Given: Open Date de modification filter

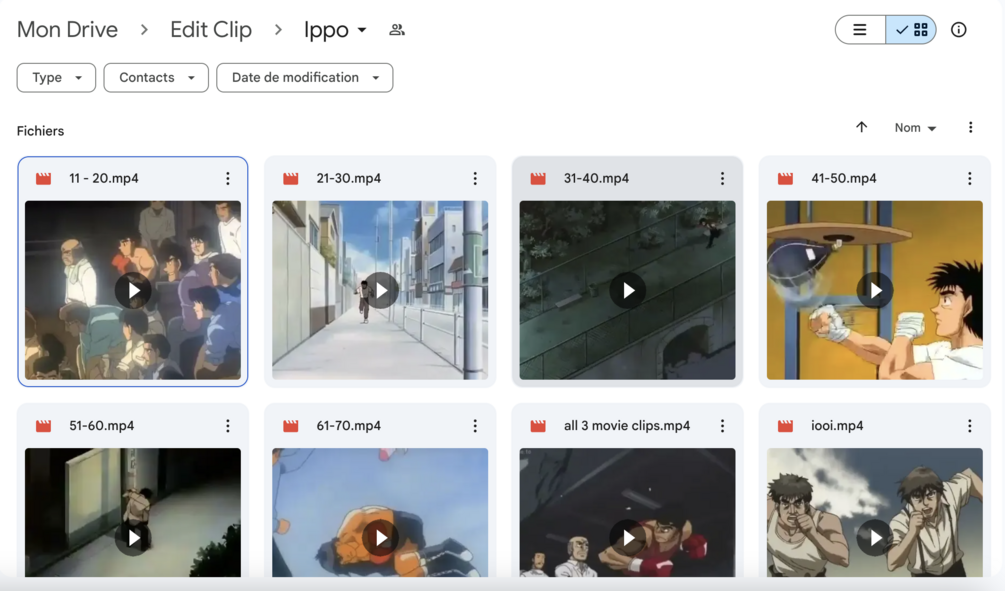Looking at the screenshot, I should (x=305, y=78).
